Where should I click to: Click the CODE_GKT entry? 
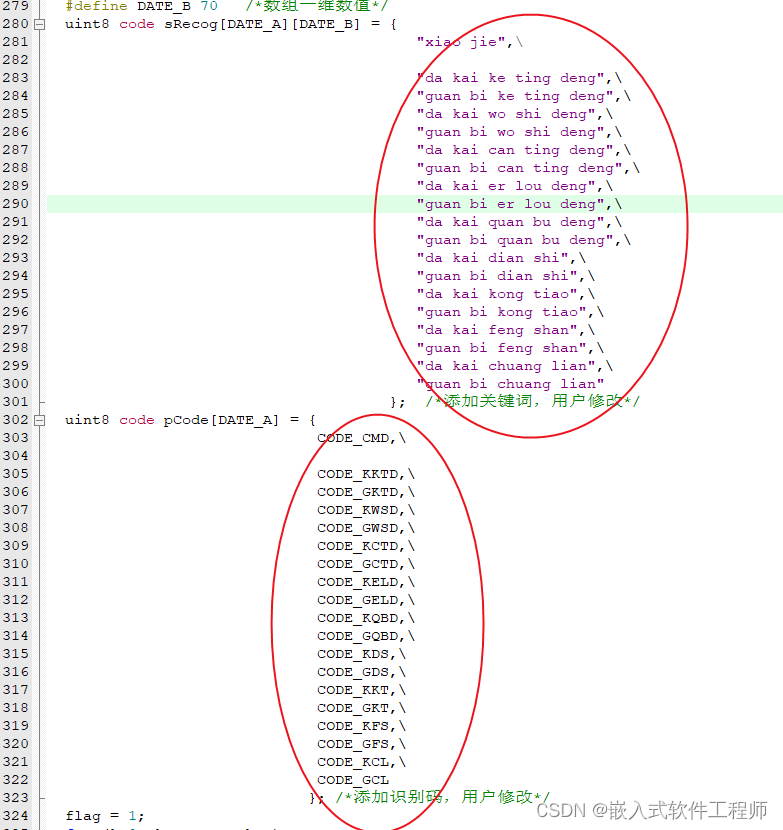tap(353, 708)
